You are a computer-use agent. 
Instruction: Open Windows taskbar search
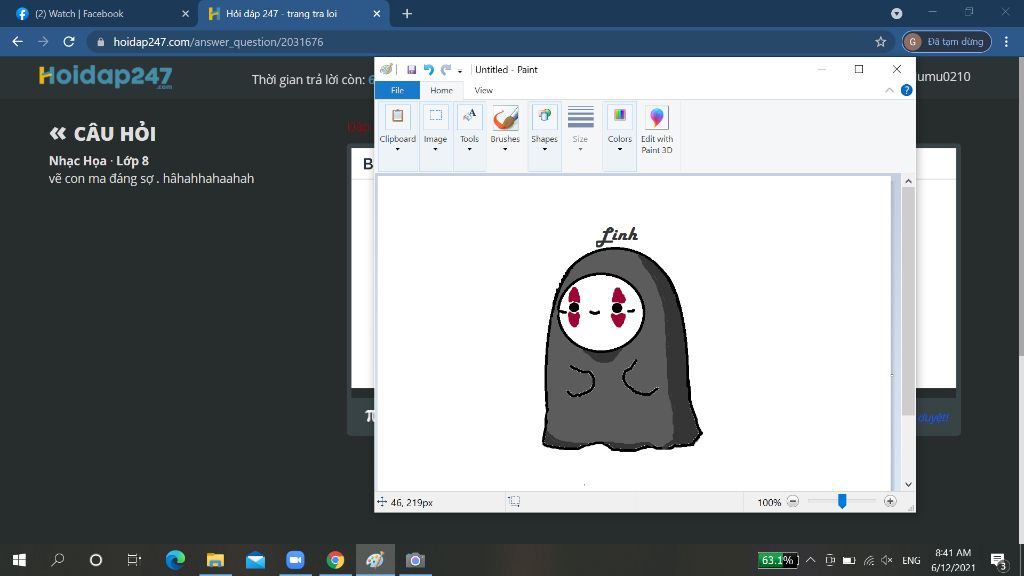pos(57,560)
